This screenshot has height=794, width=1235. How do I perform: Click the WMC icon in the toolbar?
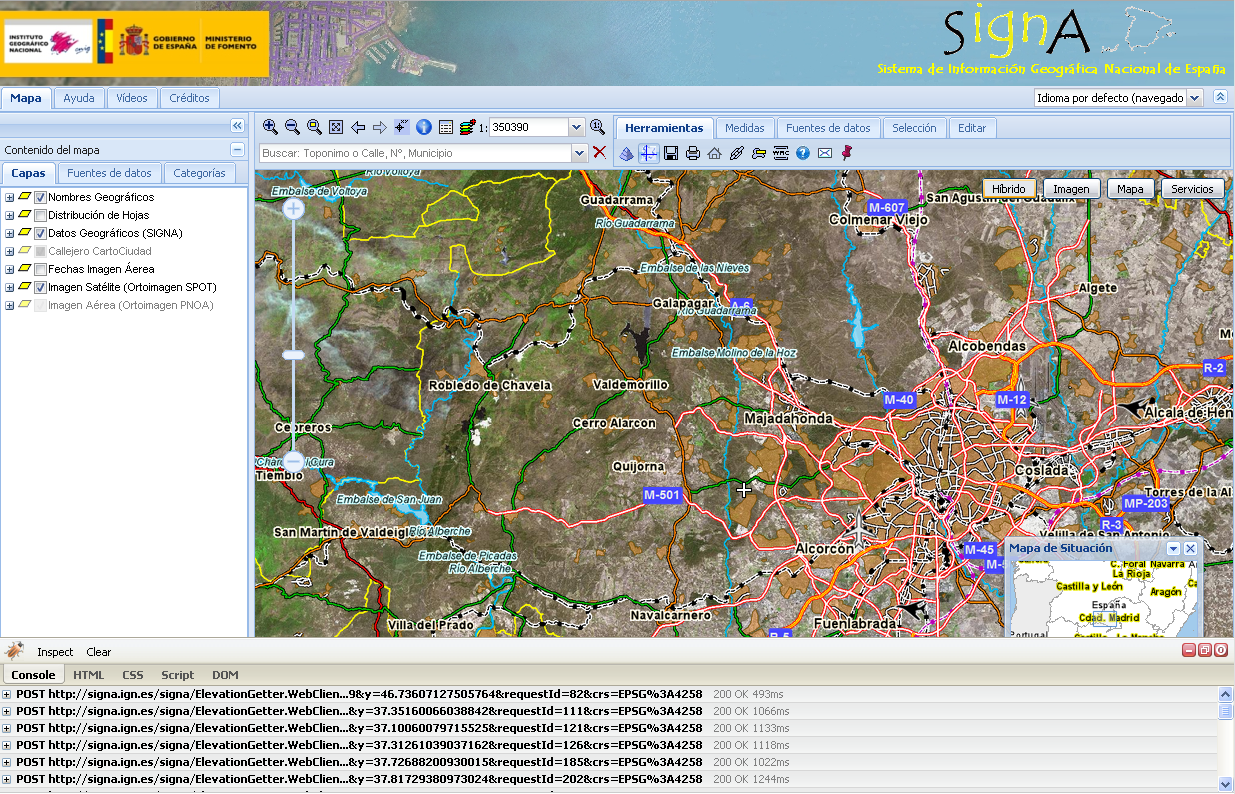[x=781, y=153]
